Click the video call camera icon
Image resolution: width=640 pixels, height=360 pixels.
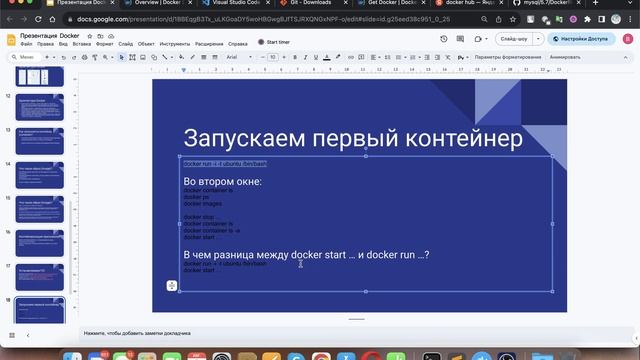tap(478, 39)
